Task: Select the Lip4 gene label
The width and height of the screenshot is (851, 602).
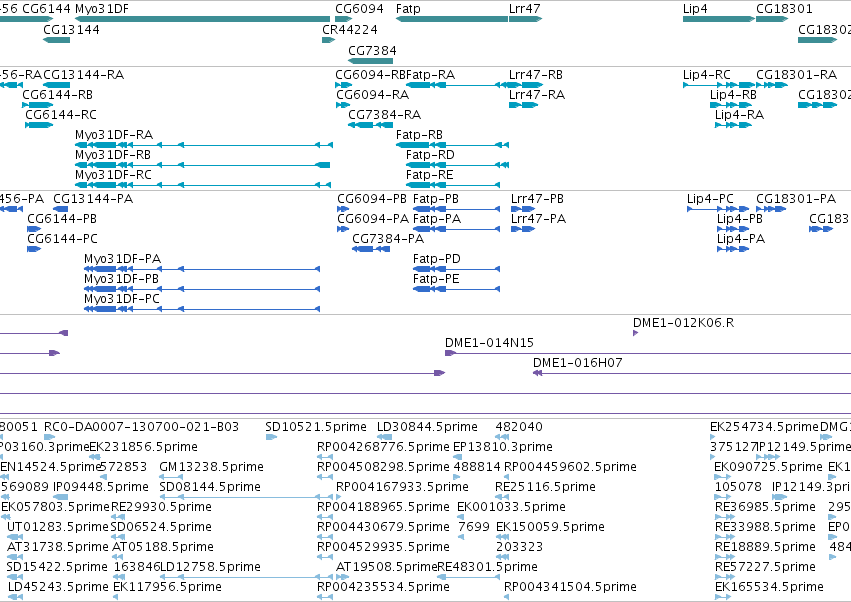Action: [x=695, y=9]
